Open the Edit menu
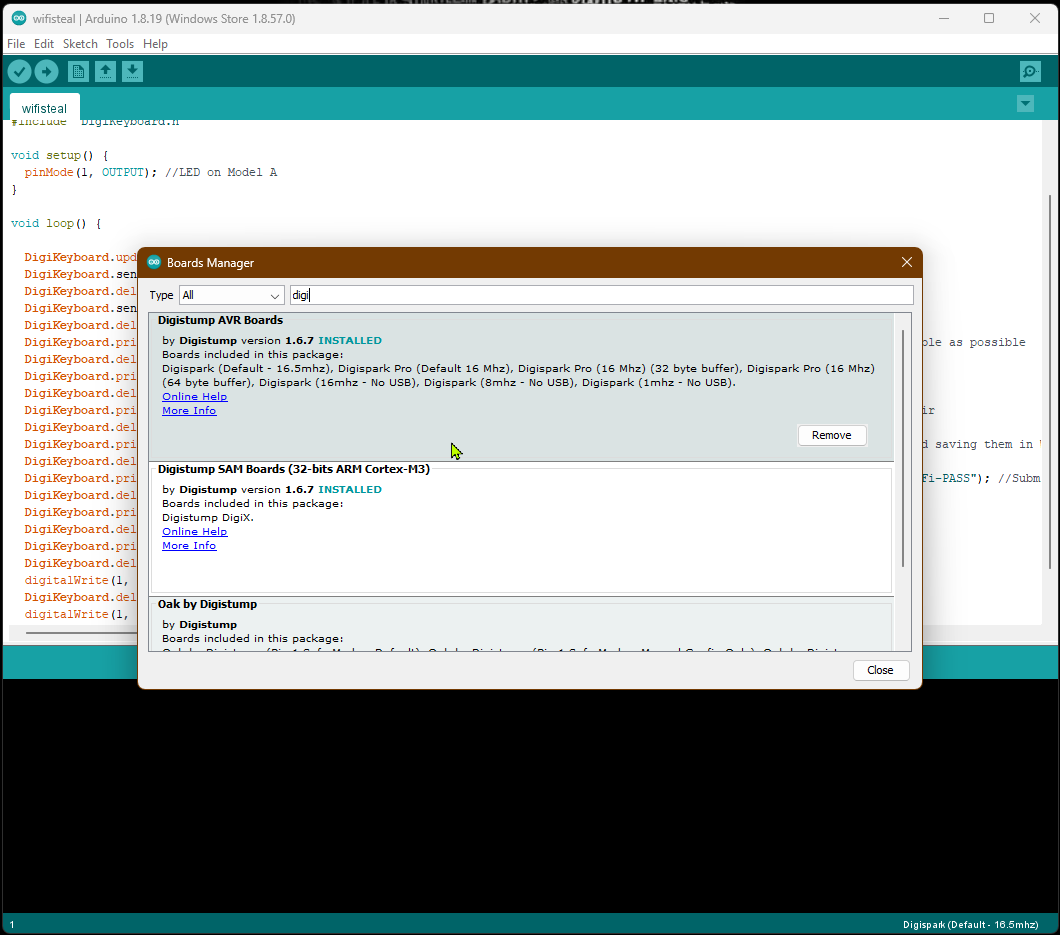The width and height of the screenshot is (1060, 935). [43, 44]
